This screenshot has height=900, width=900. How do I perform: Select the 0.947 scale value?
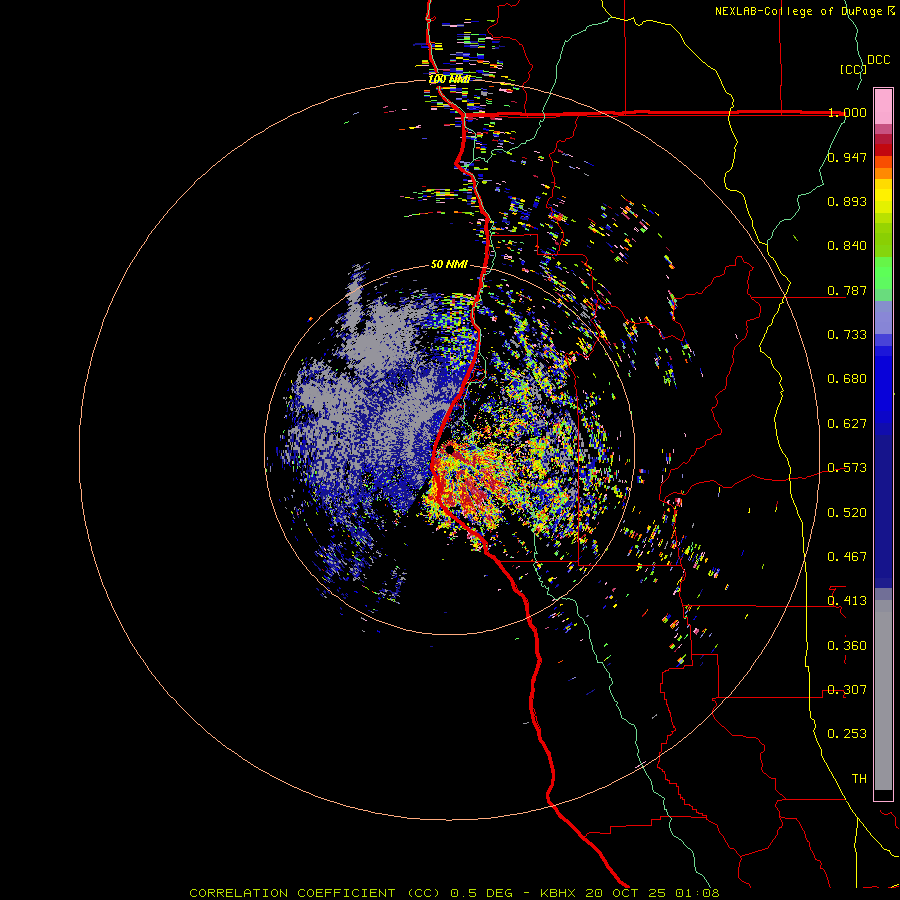click(x=847, y=157)
